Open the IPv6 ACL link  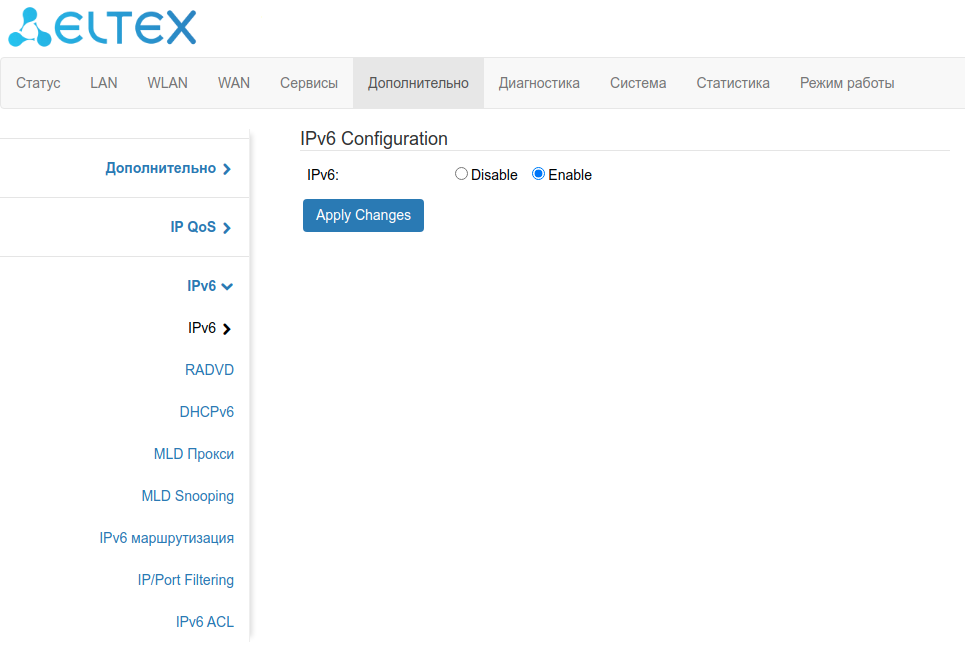(x=205, y=622)
